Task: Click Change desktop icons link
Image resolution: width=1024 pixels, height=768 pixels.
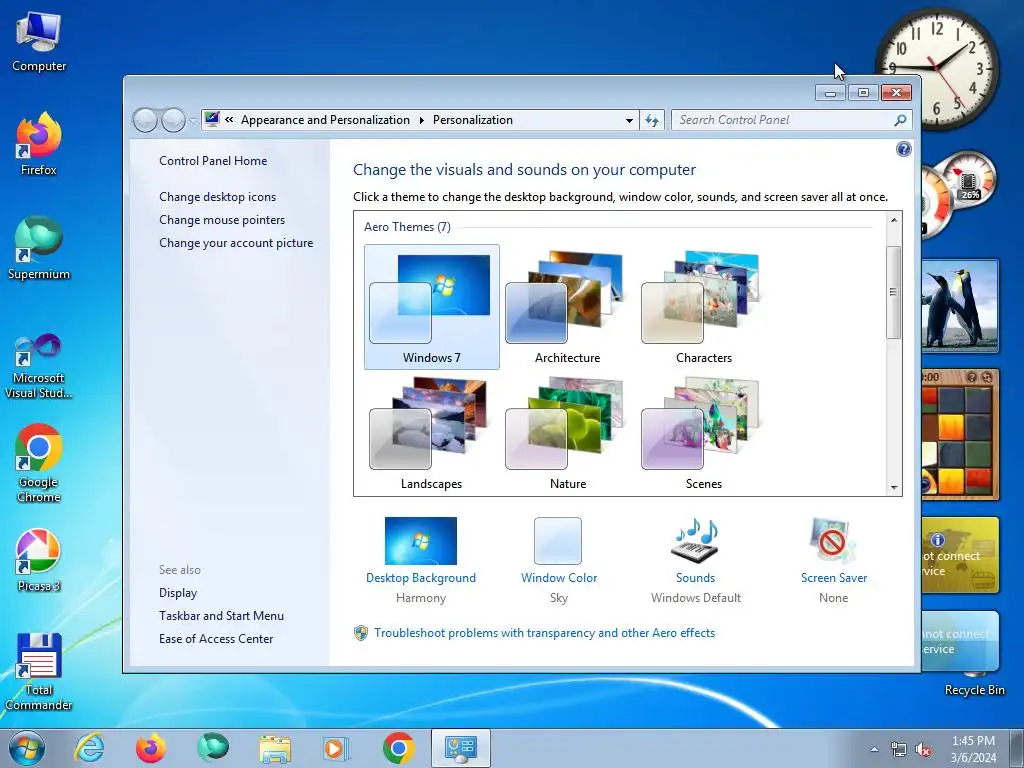Action: coord(217,197)
